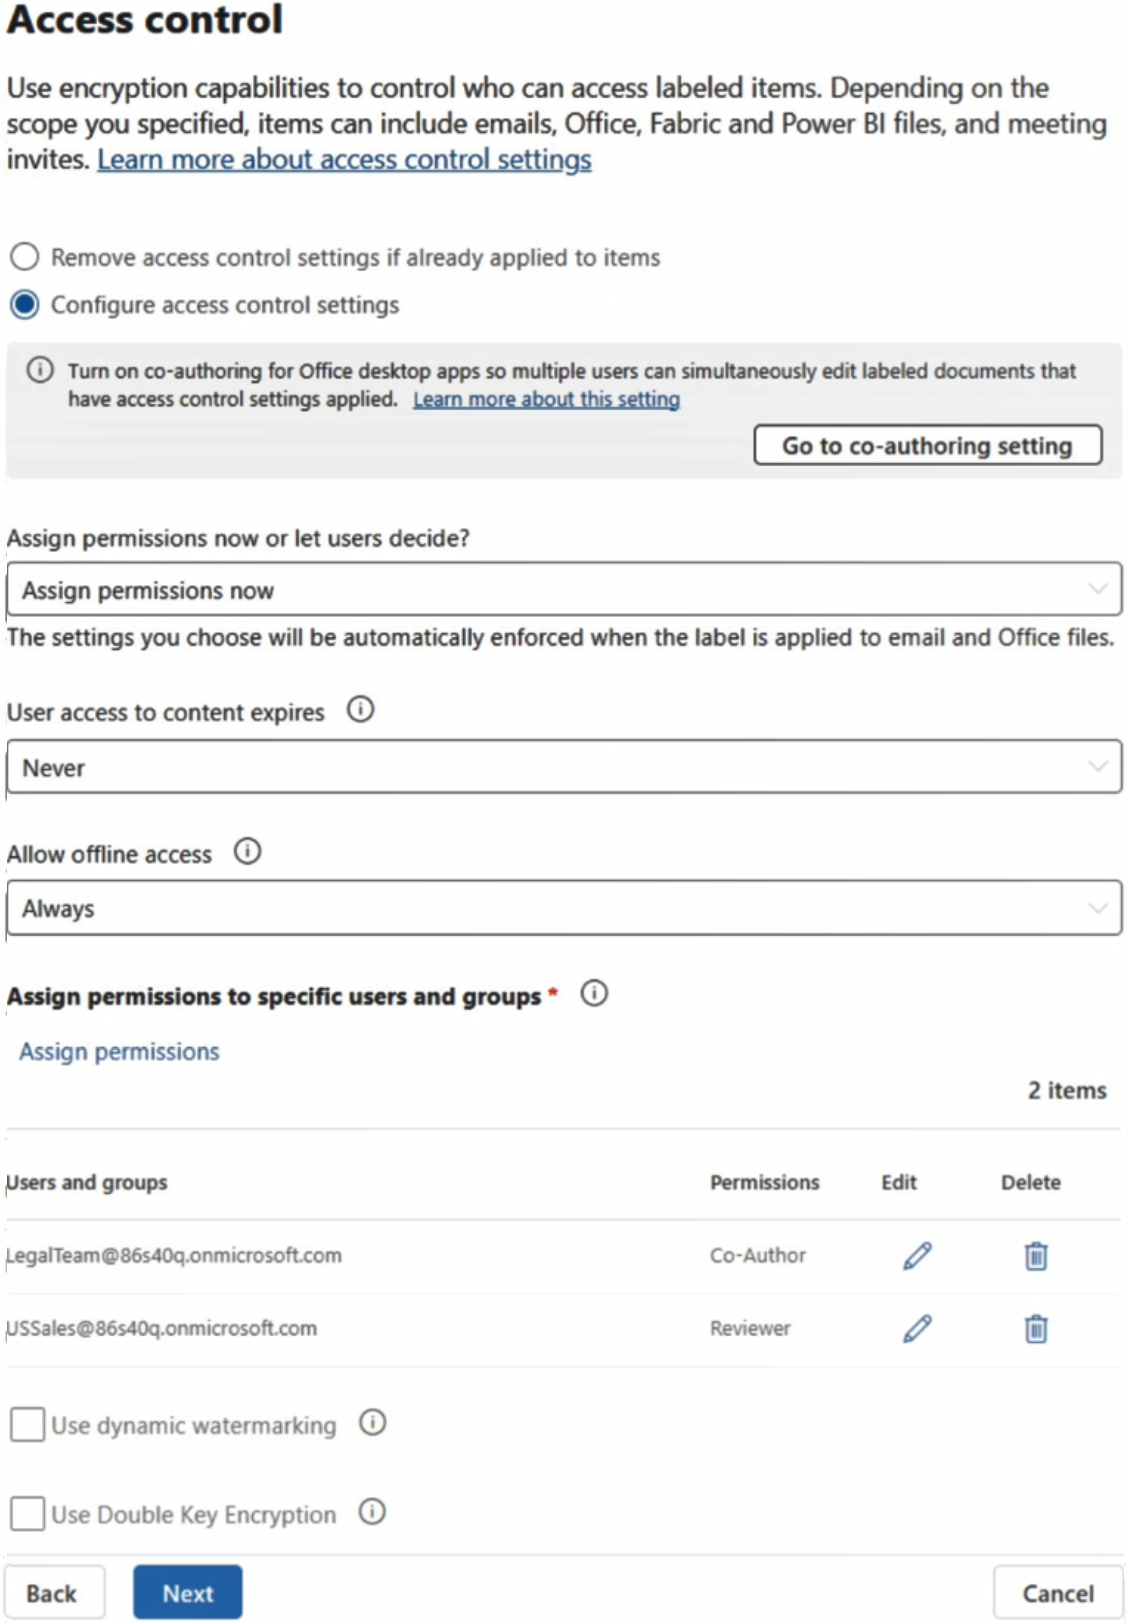Click Go to co-authoring setting button
This screenshot has height=1623, width=1128.
coord(928,445)
